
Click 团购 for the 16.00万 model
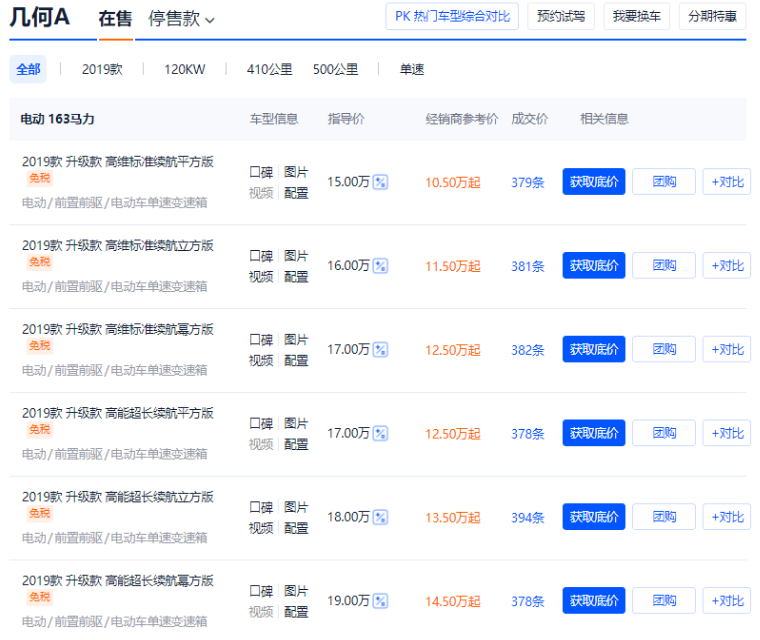[664, 266]
